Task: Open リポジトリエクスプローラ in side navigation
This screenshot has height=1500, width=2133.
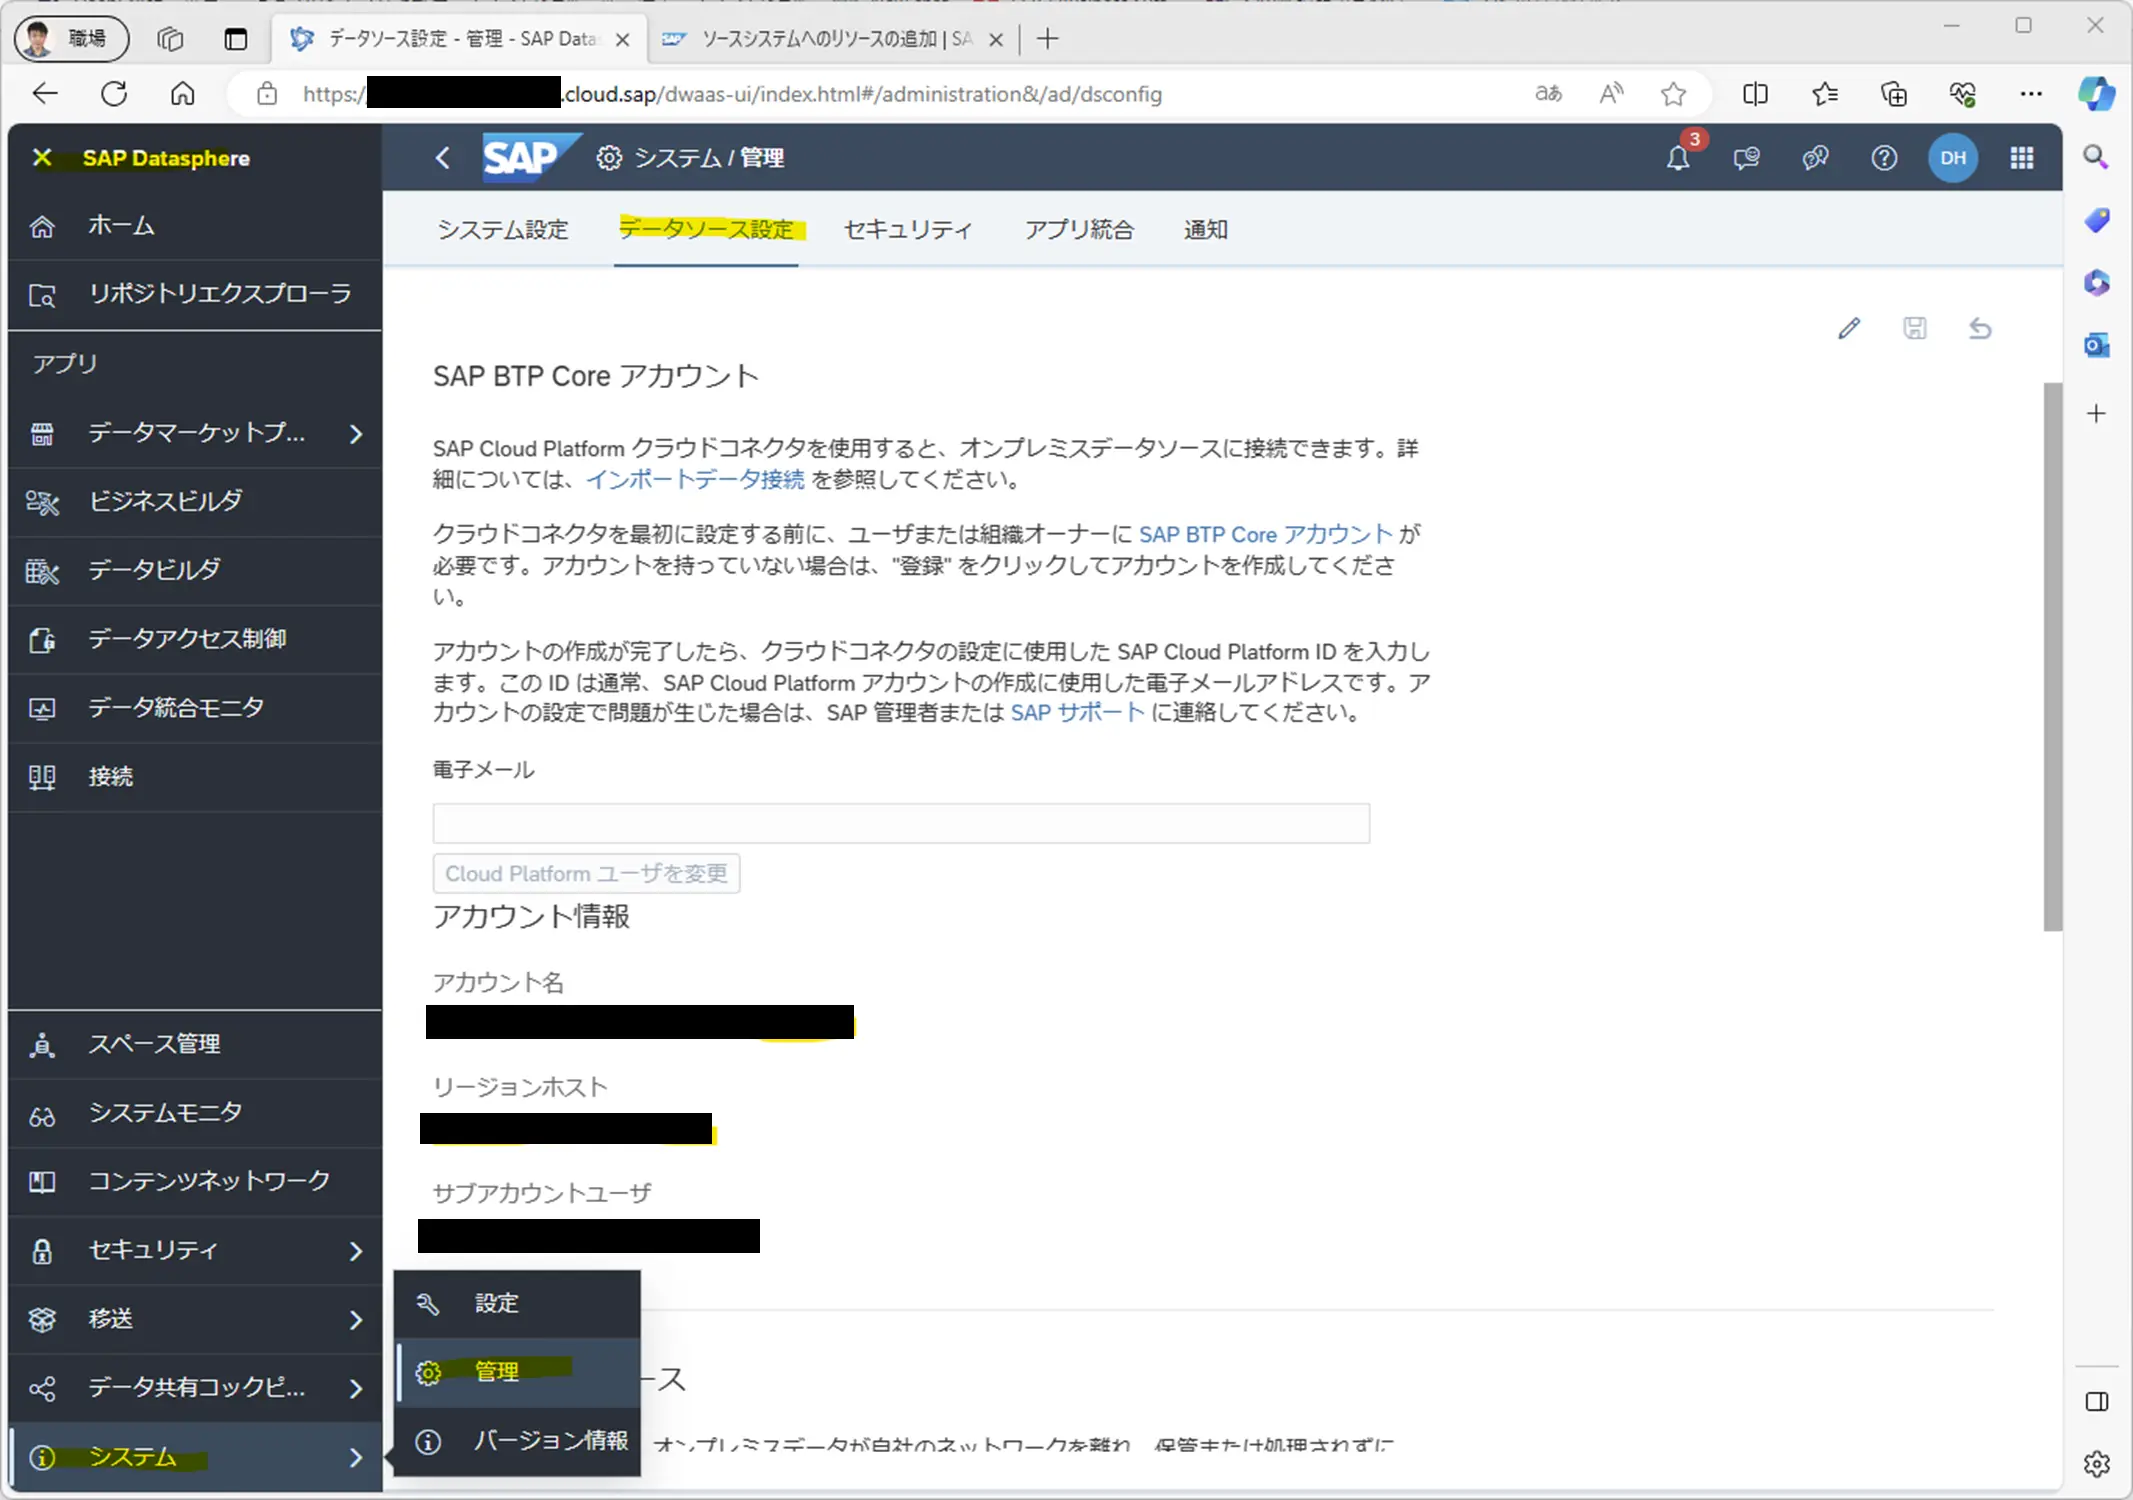Action: point(195,294)
